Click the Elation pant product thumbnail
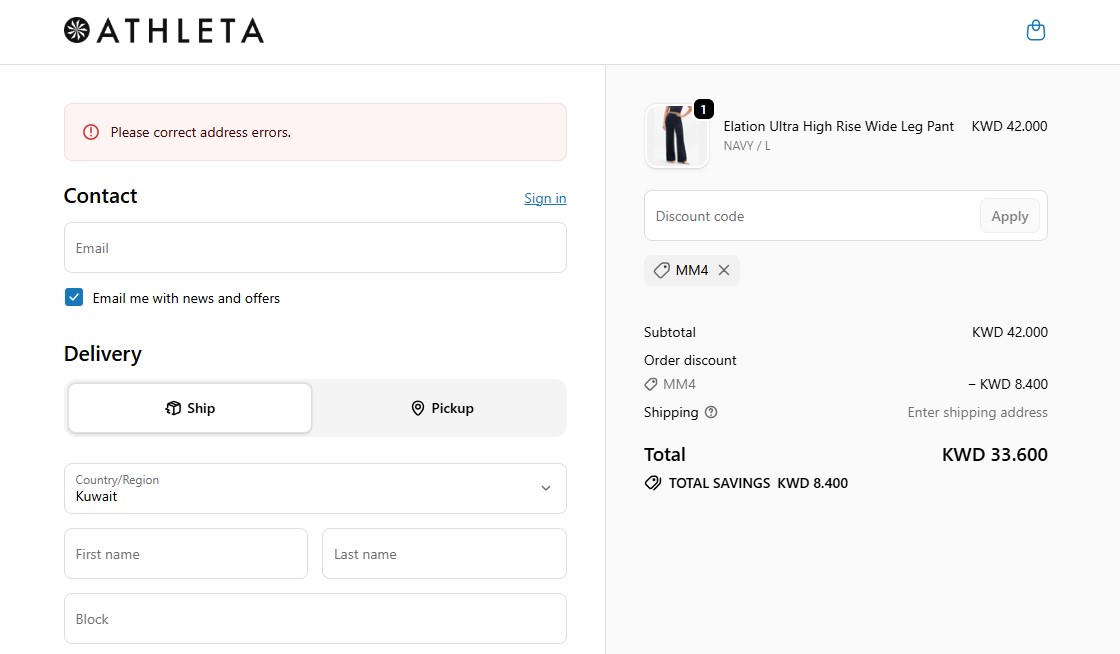The width and height of the screenshot is (1120, 654). [676, 136]
